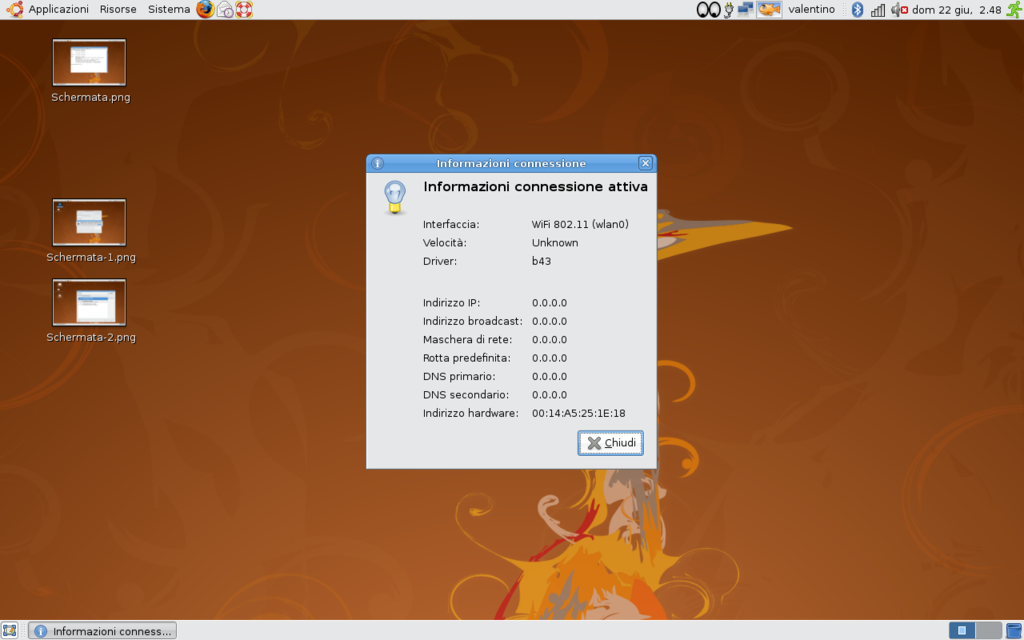The width and height of the screenshot is (1024, 640).
Task: Click the Show Desktop icon in bottom panel
Action: (x=9, y=630)
